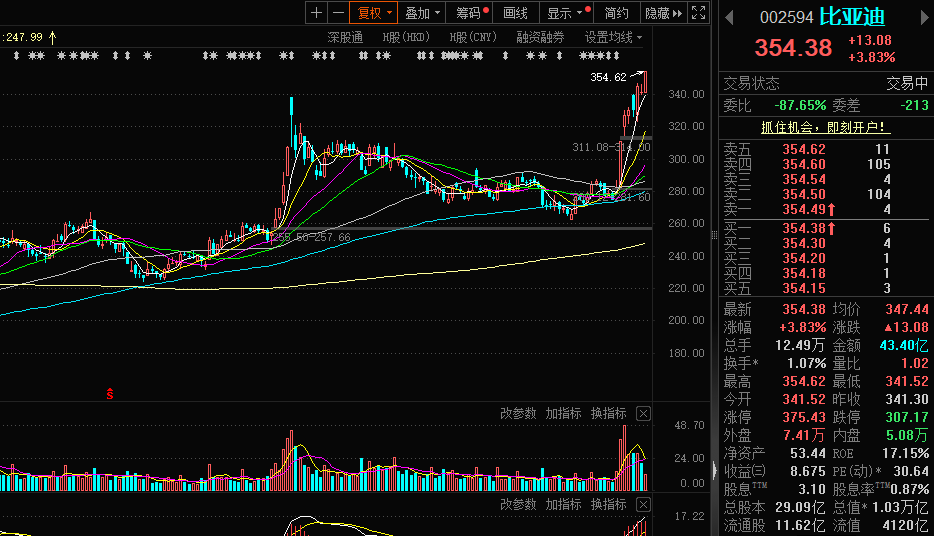Open the 复权 dropdown
The height and width of the screenshot is (536, 934).
pyautogui.click(x=373, y=13)
